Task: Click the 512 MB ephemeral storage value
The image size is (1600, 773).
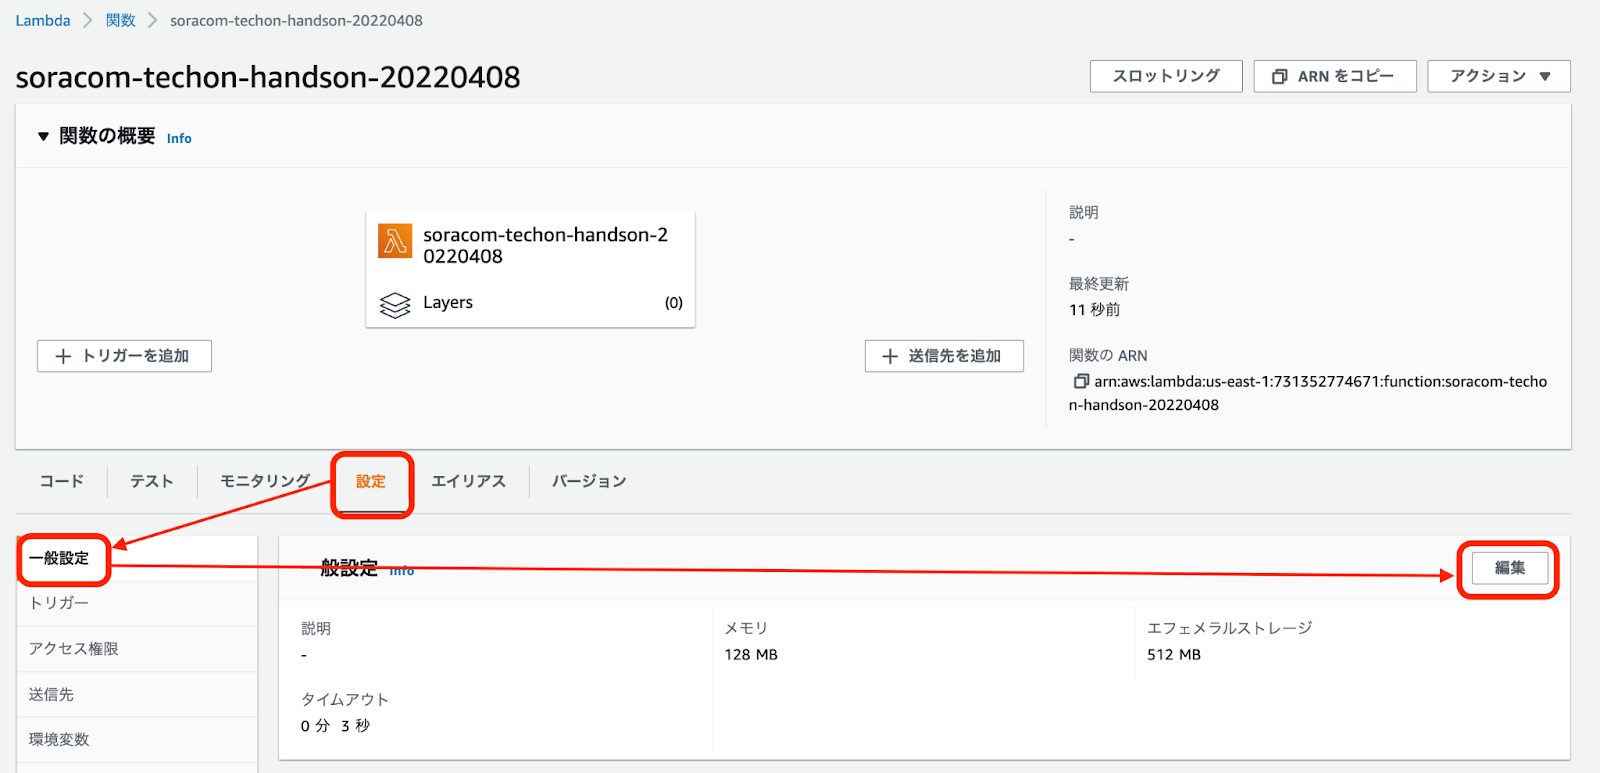Action: click(1174, 655)
